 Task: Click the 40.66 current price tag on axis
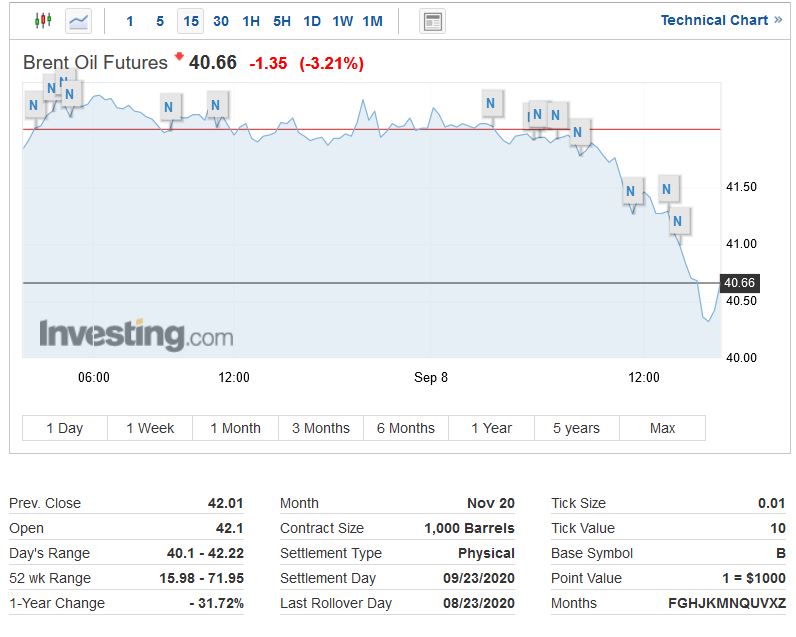coord(740,283)
